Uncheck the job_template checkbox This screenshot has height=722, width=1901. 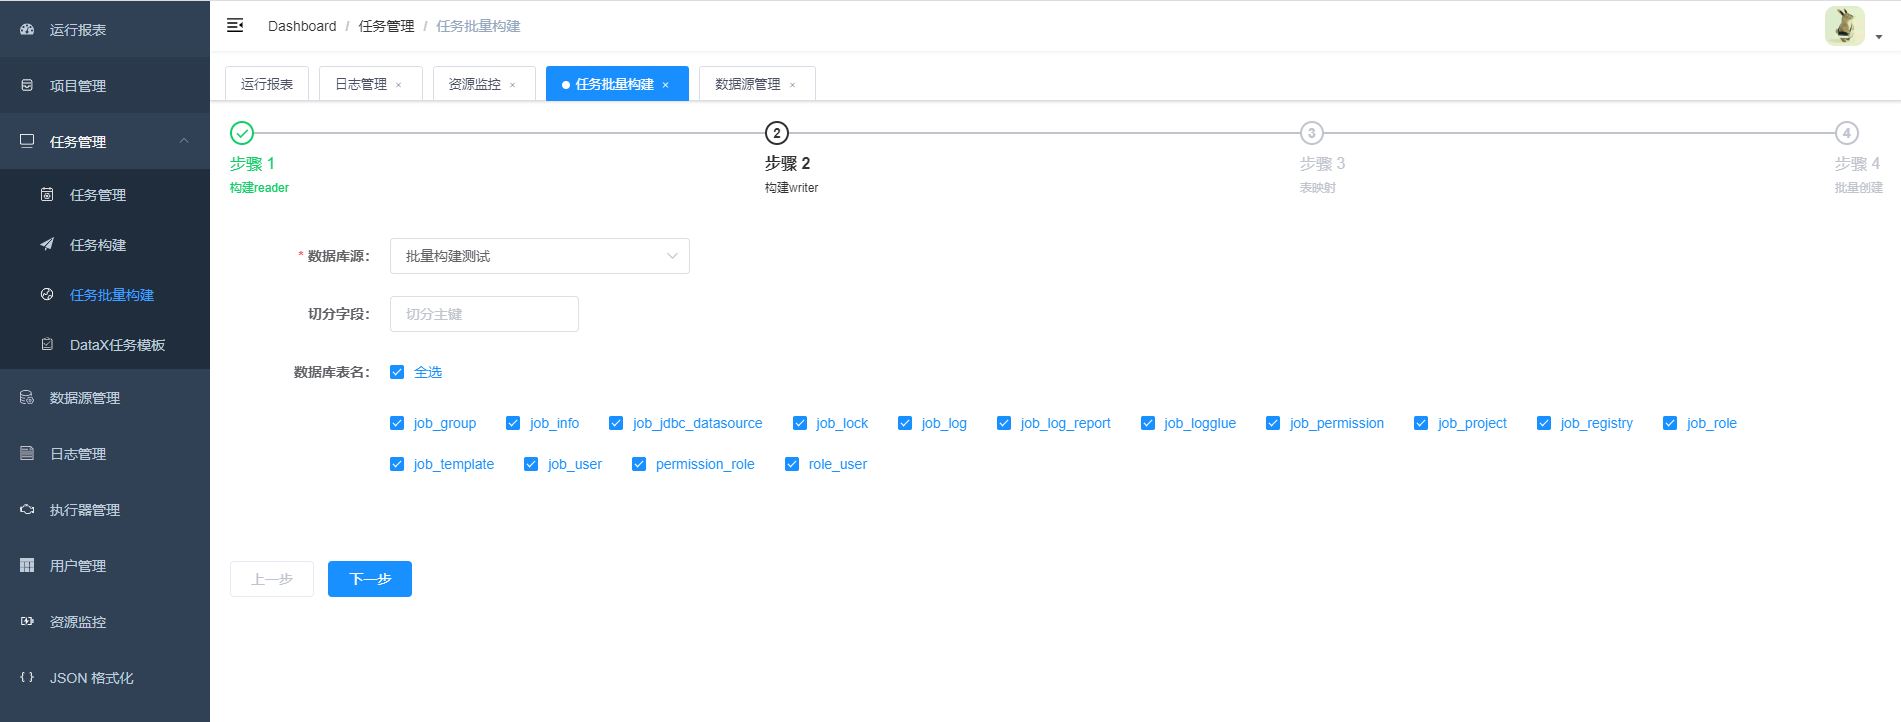397,464
